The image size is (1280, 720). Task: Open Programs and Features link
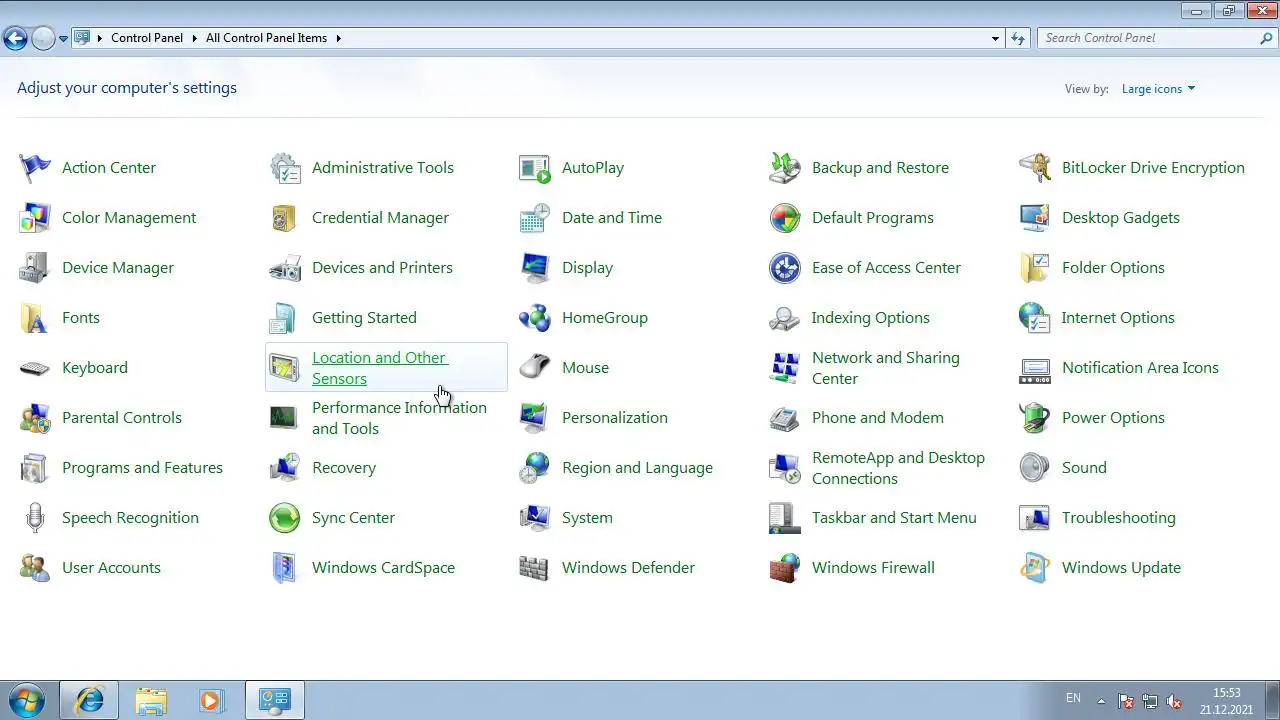tap(142, 468)
